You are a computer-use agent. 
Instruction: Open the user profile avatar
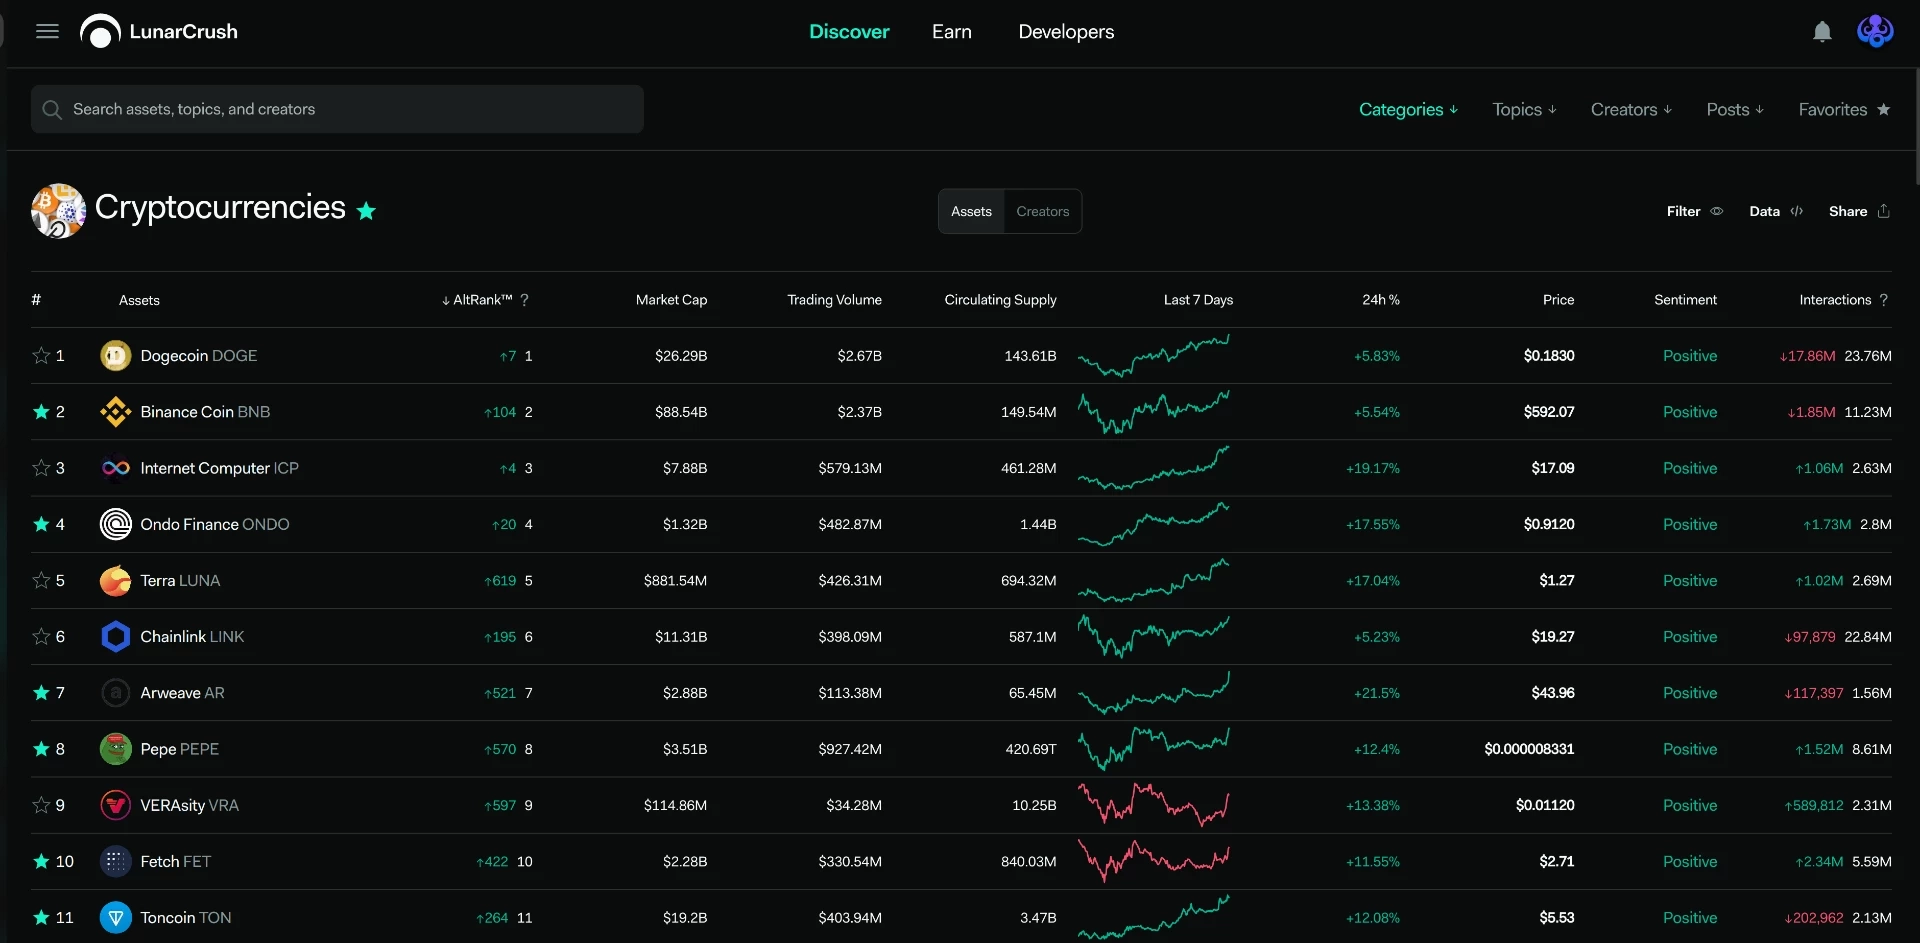pyautogui.click(x=1875, y=32)
